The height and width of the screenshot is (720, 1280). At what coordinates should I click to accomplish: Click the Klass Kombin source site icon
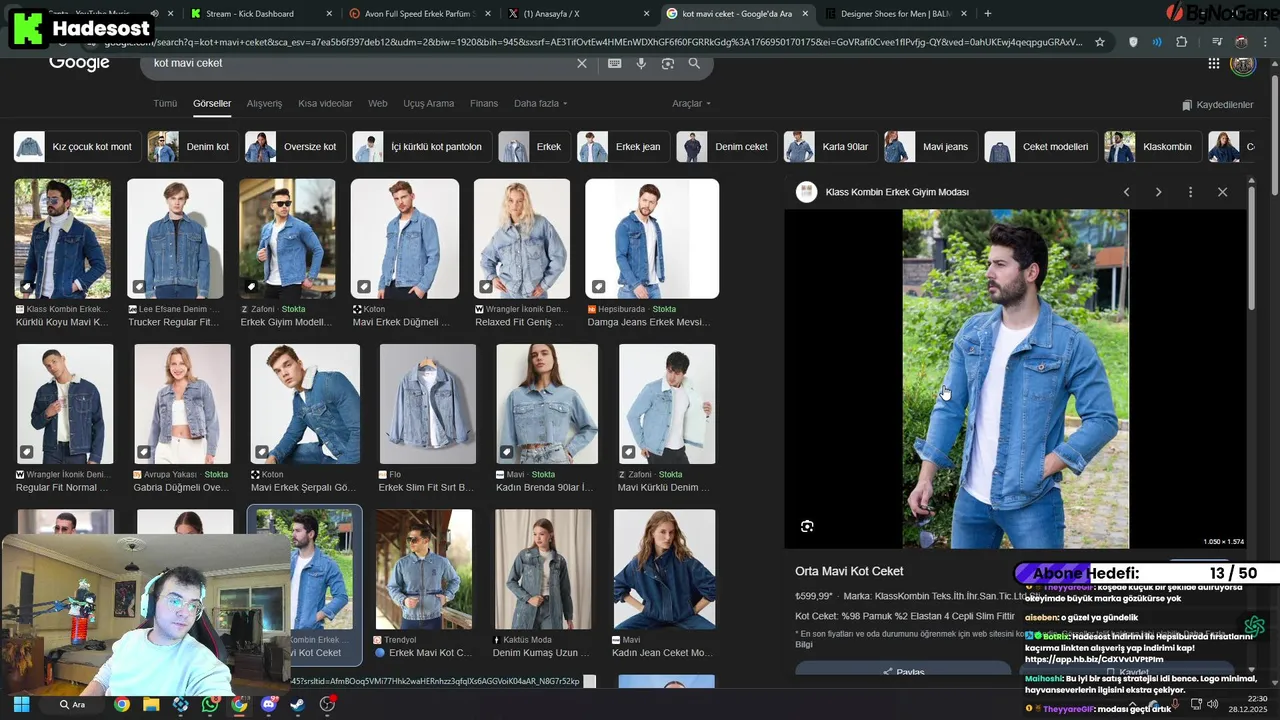point(806,192)
